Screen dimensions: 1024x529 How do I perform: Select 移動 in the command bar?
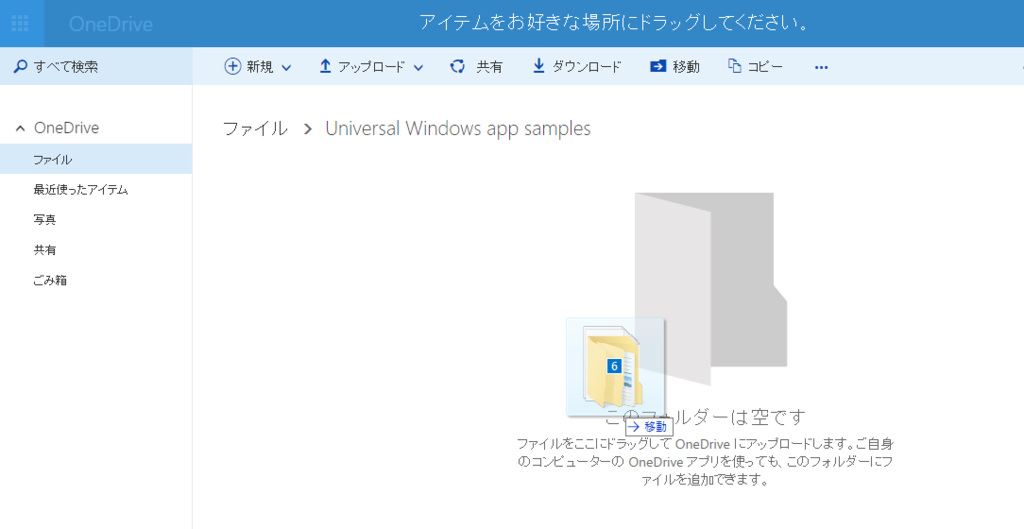tap(686, 67)
